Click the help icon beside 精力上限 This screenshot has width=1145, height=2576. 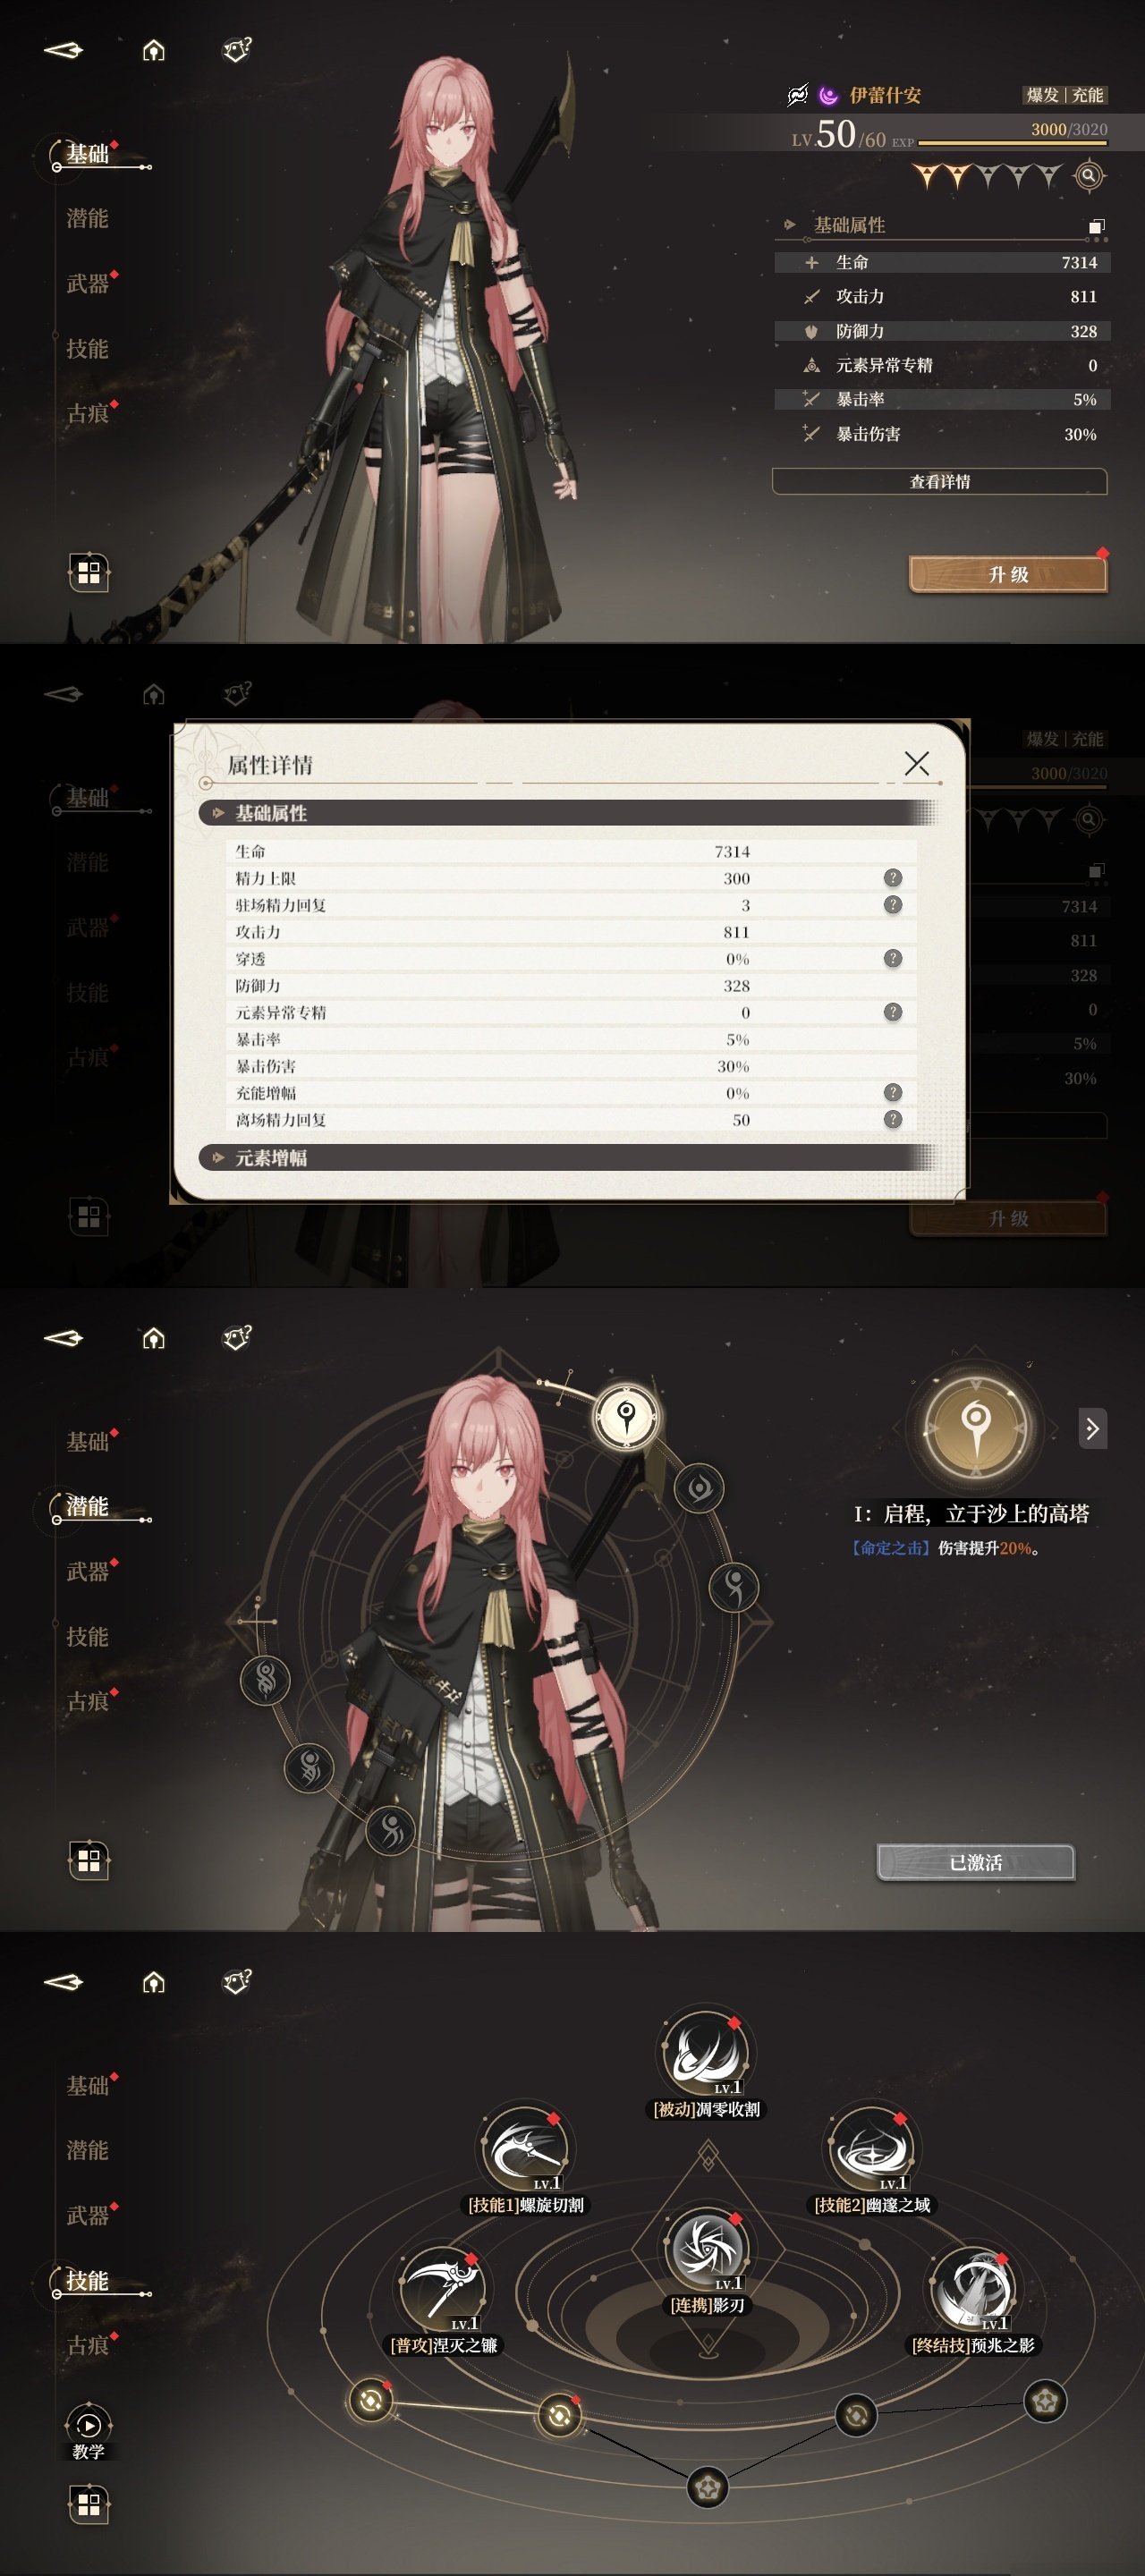893,878
